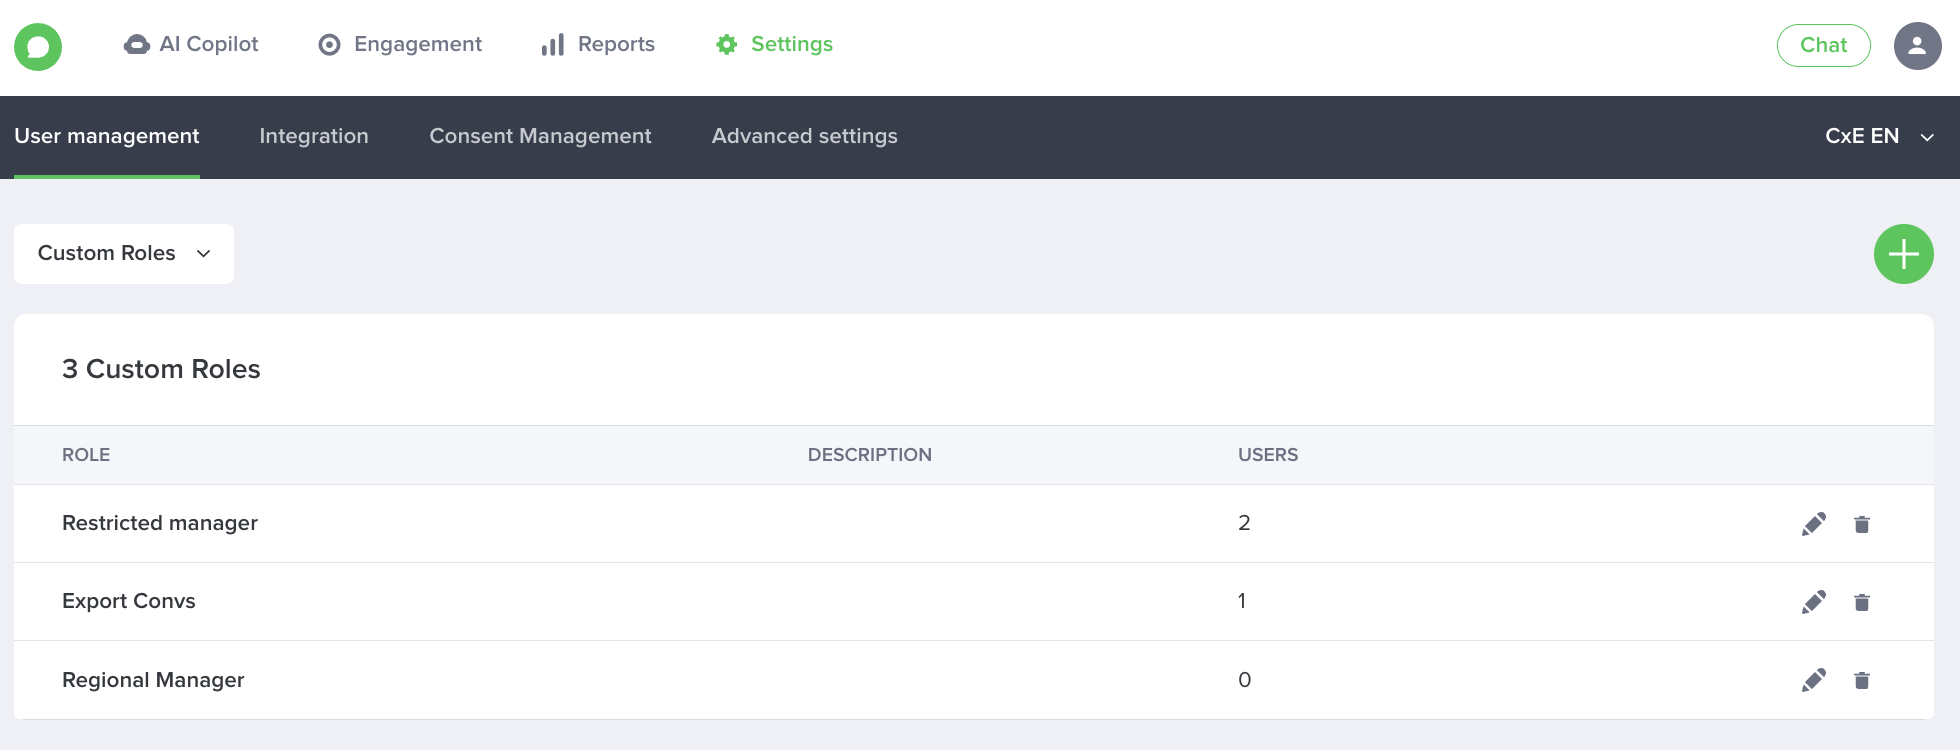Expand the CxE EN workspace dropdown
The height and width of the screenshot is (750, 1960).
click(1879, 136)
